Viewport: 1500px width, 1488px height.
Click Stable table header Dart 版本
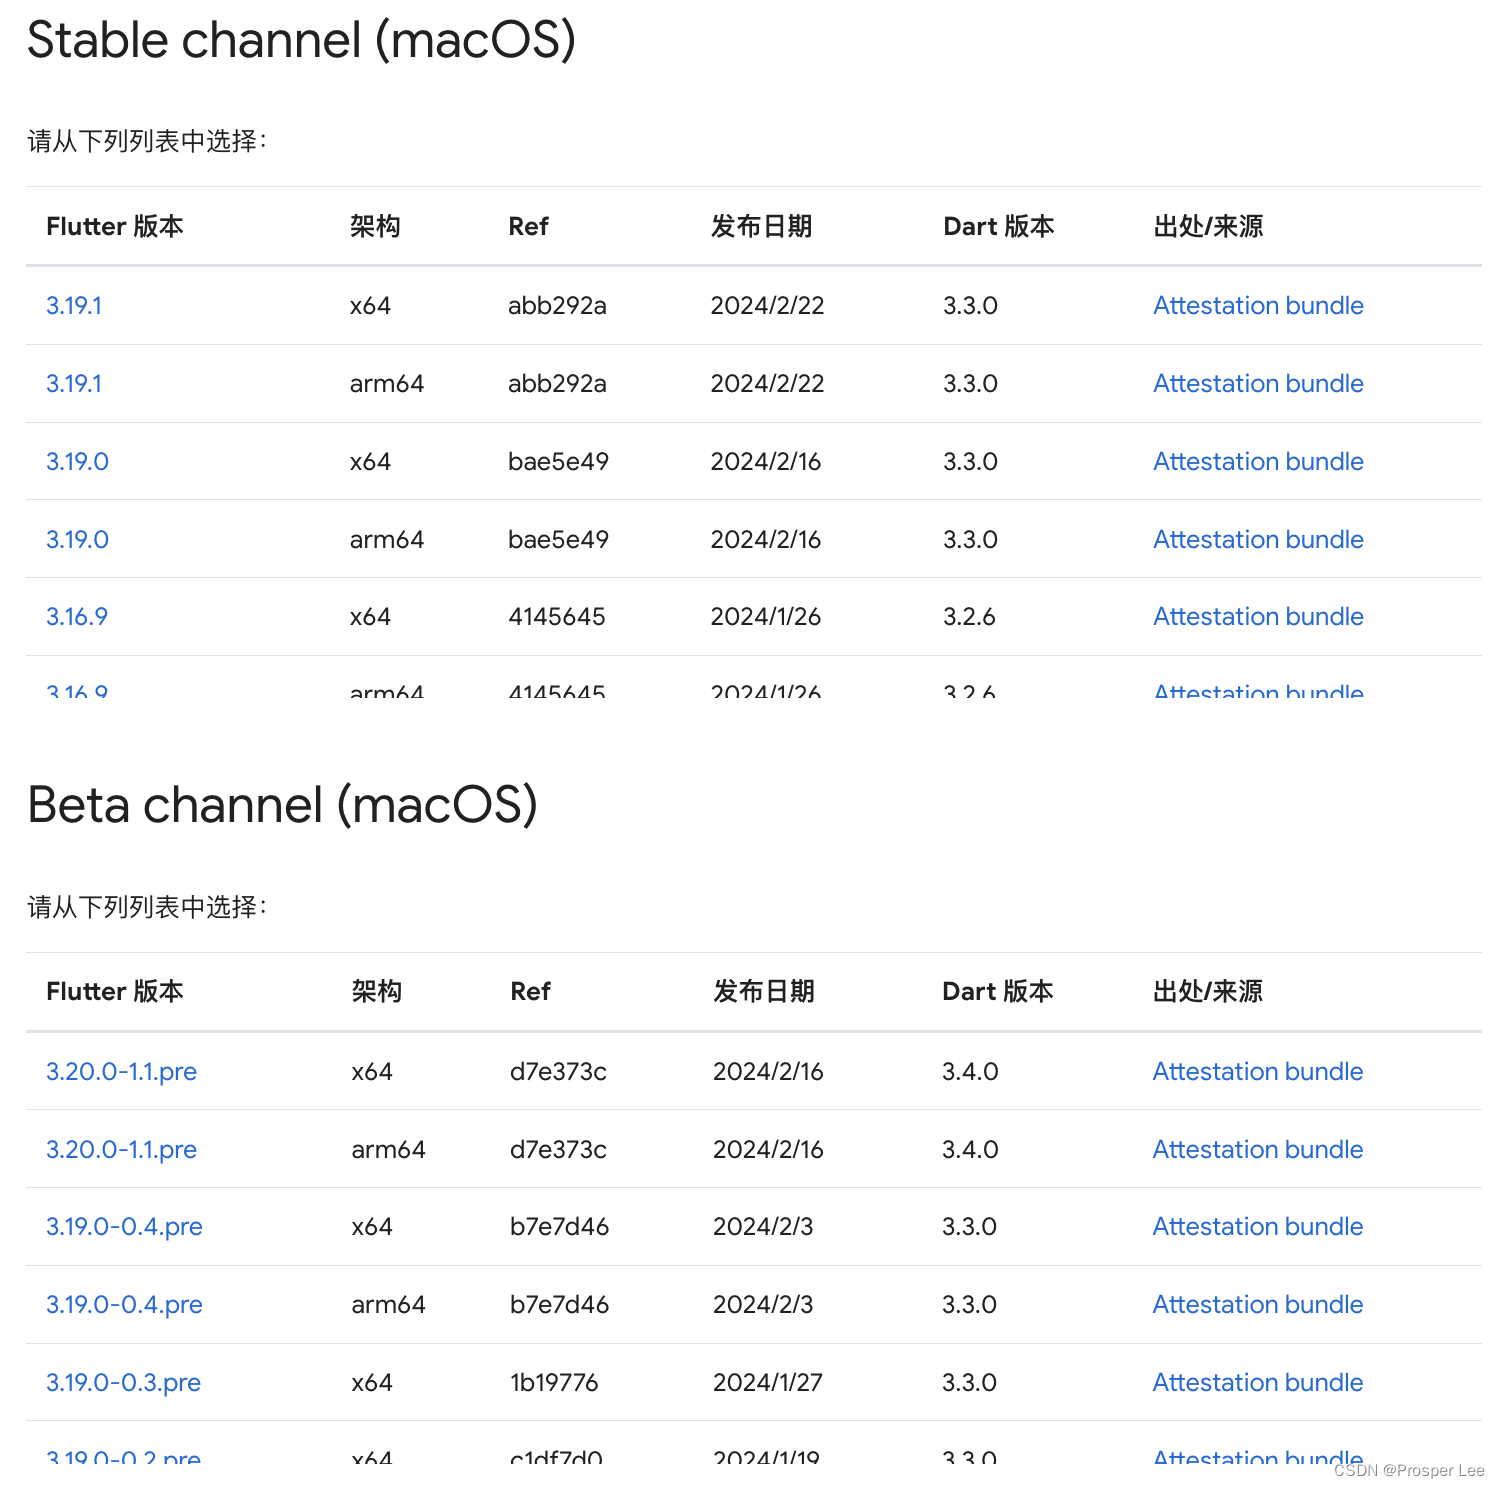click(999, 227)
